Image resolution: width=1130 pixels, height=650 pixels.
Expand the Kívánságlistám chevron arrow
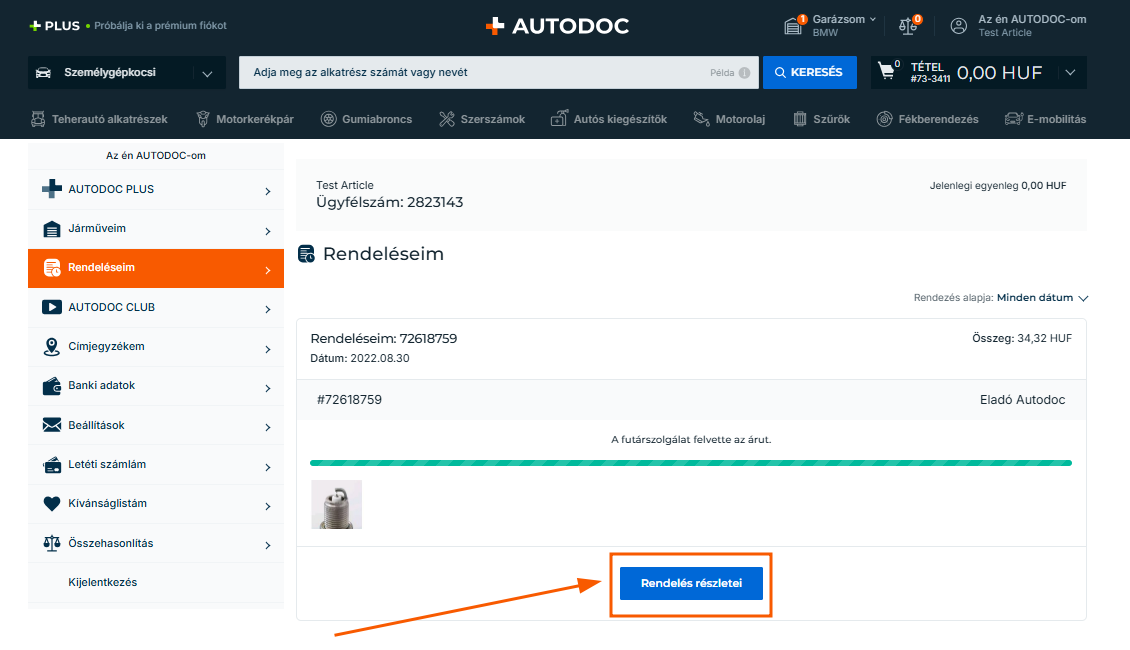(267, 506)
